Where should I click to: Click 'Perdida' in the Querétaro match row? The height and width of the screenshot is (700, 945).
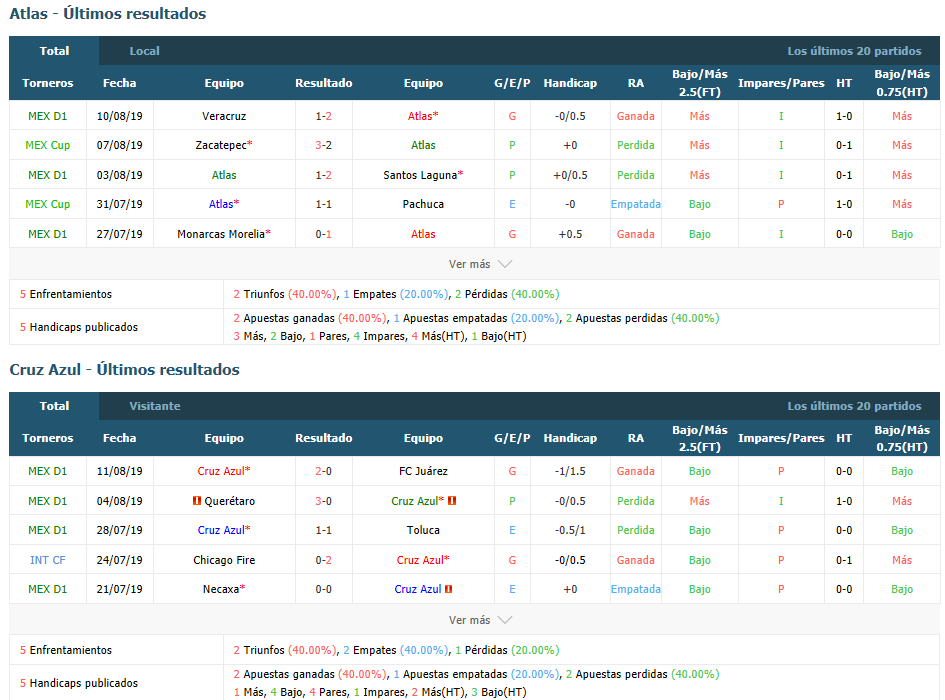coord(636,501)
